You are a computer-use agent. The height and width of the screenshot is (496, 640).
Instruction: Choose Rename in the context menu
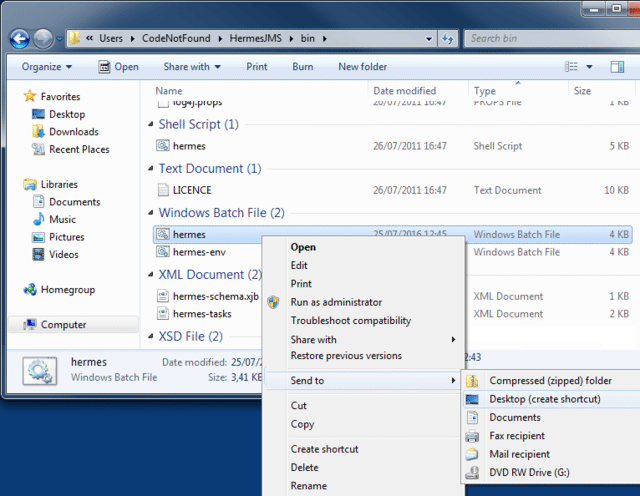pyautogui.click(x=309, y=486)
